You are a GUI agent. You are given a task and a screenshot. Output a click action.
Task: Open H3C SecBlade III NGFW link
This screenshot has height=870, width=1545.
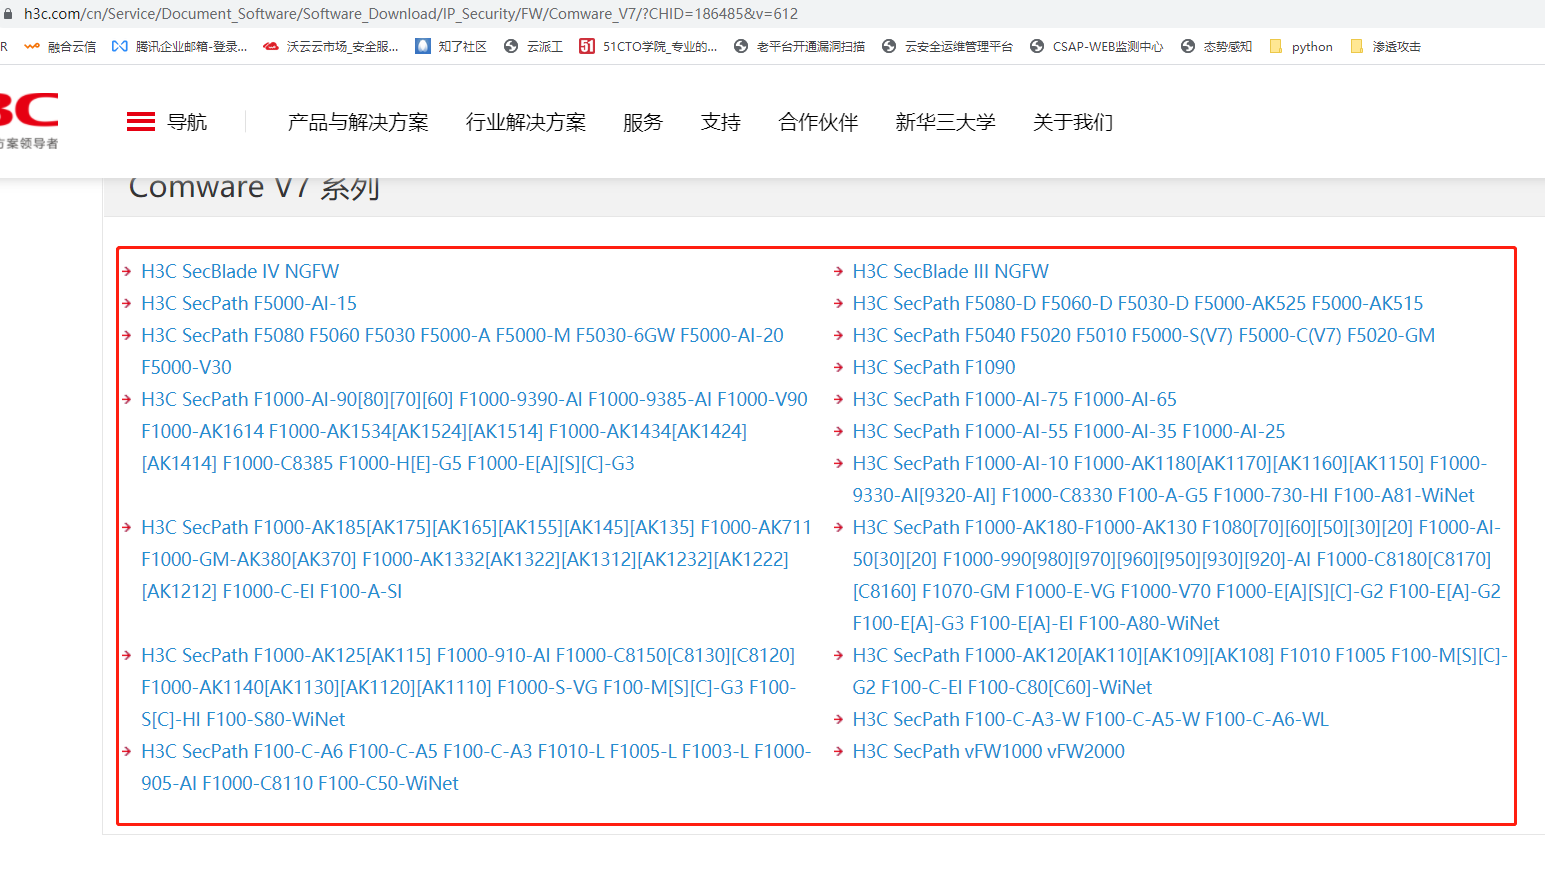click(x=950, y=271)
